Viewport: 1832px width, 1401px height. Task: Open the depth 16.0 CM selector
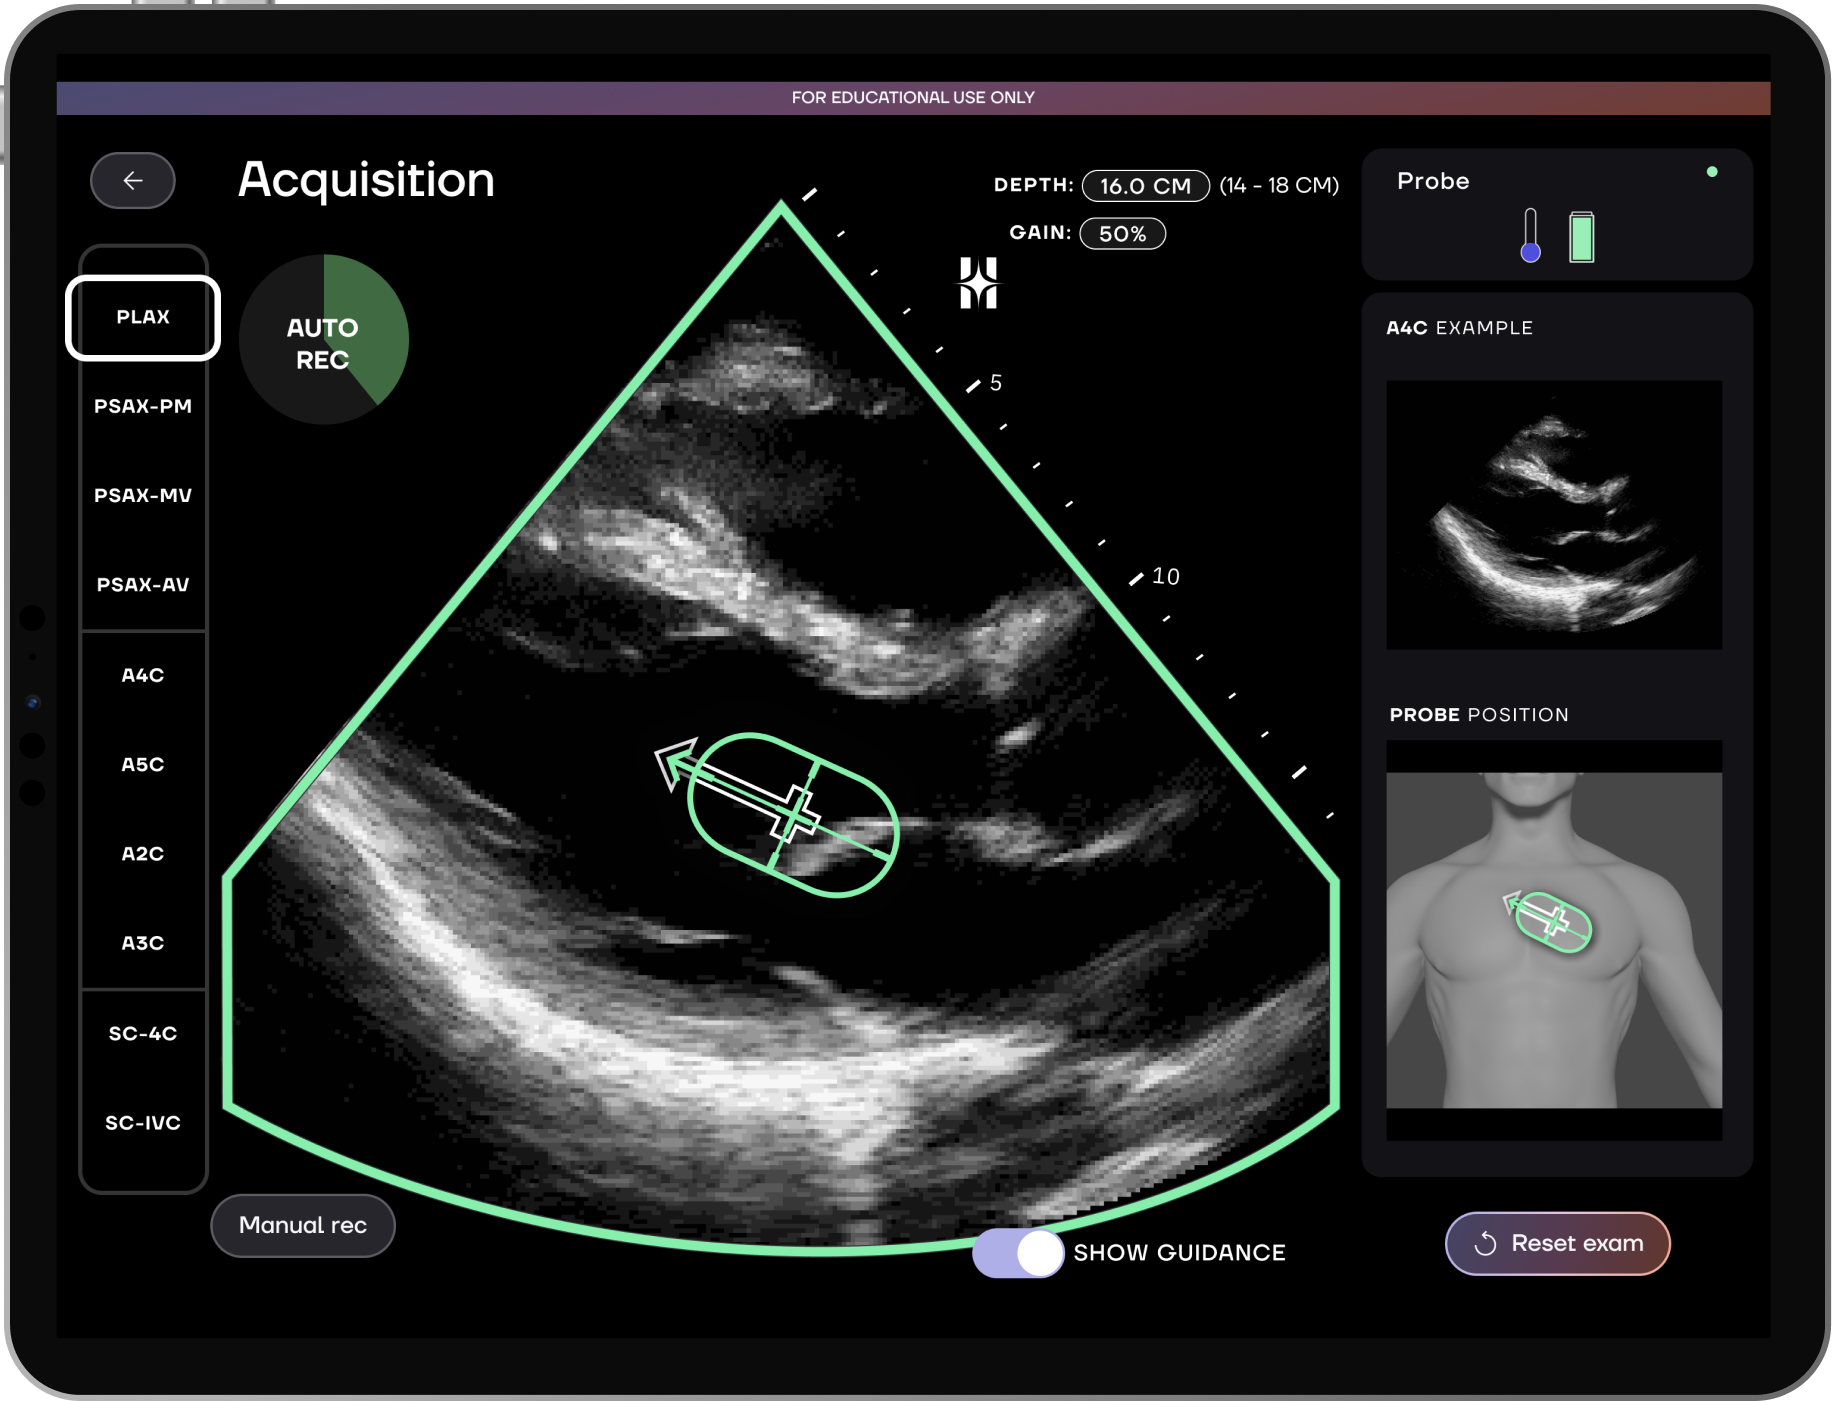click(1145, 186)
